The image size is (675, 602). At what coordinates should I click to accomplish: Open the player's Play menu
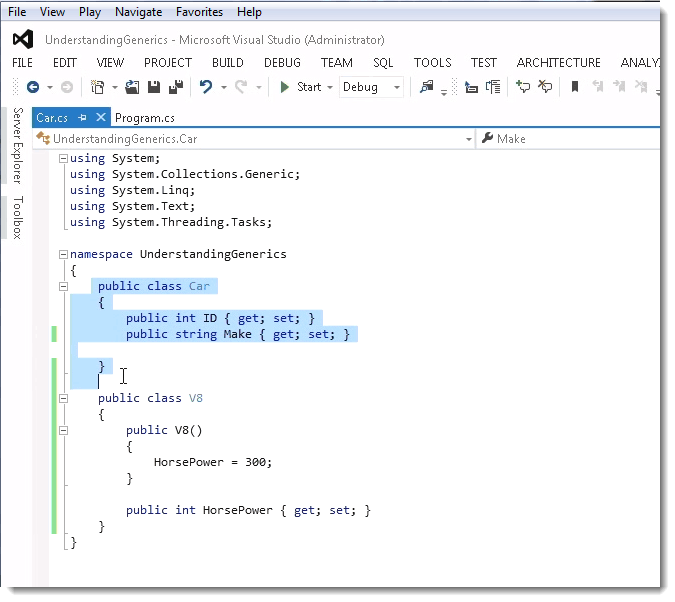click(90, 12)
